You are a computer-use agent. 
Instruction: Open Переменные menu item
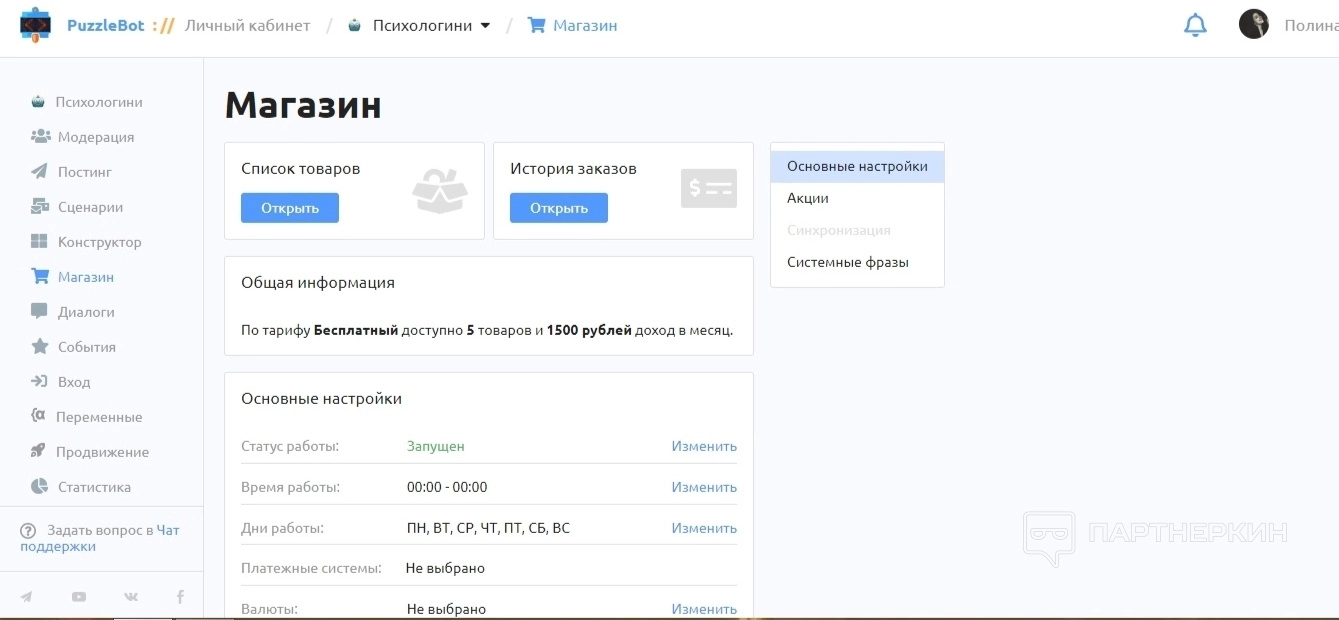tap(99, 417)
